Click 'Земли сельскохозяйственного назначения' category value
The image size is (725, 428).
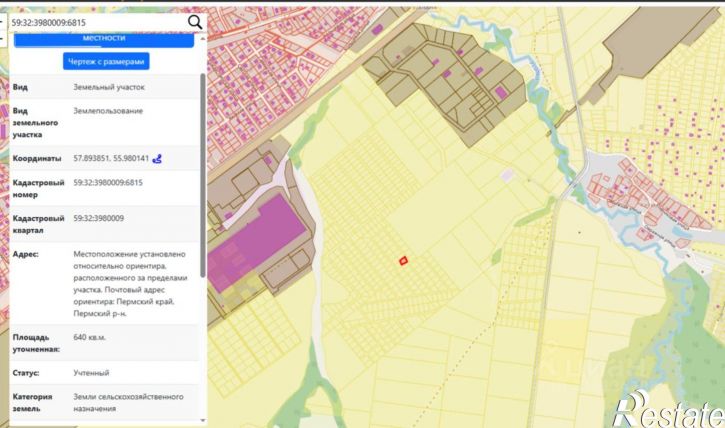tap(128, 403)
